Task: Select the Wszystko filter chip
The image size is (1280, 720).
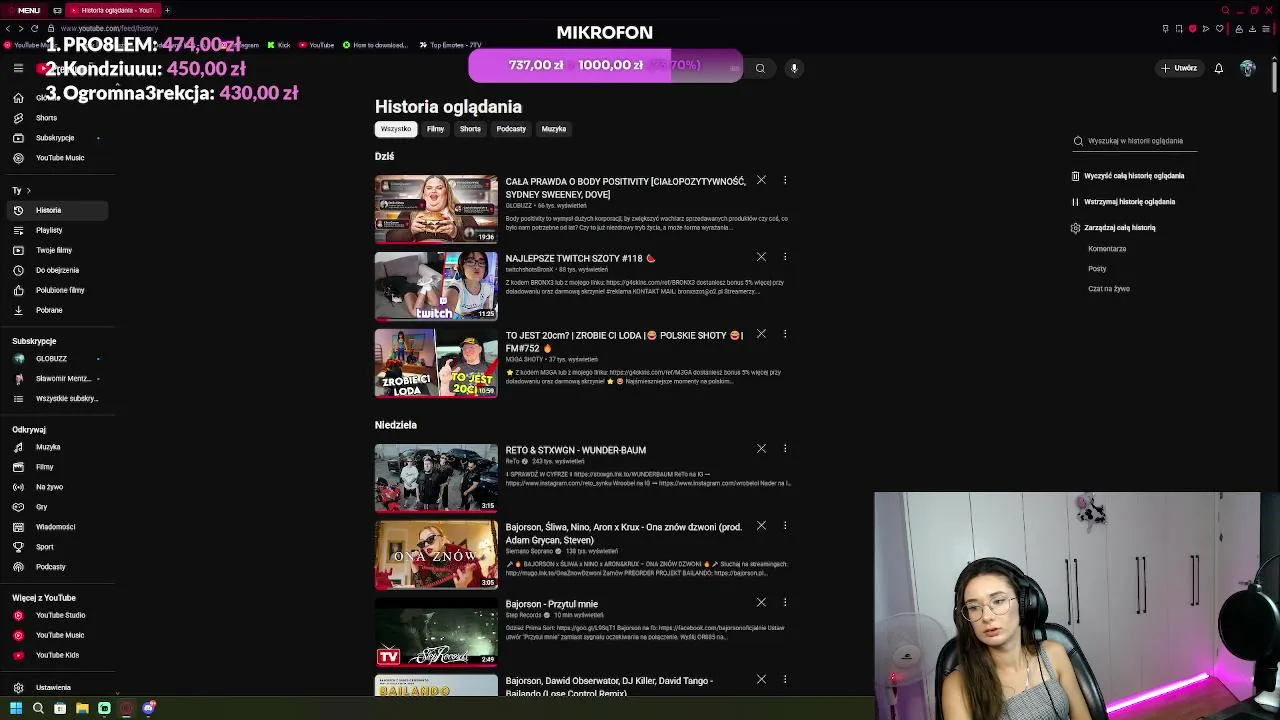Action: point(396,129)
